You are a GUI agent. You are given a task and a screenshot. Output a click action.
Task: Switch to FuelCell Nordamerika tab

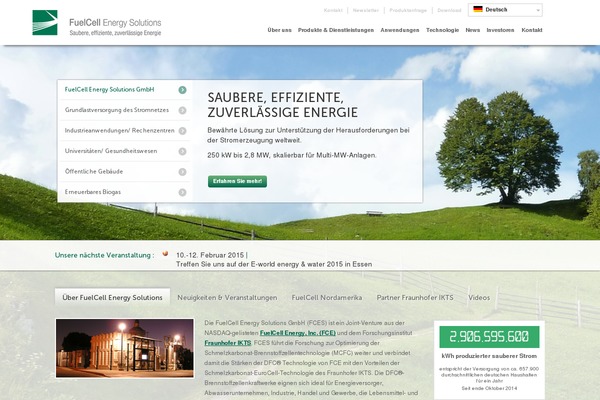[x=327, y=297]
